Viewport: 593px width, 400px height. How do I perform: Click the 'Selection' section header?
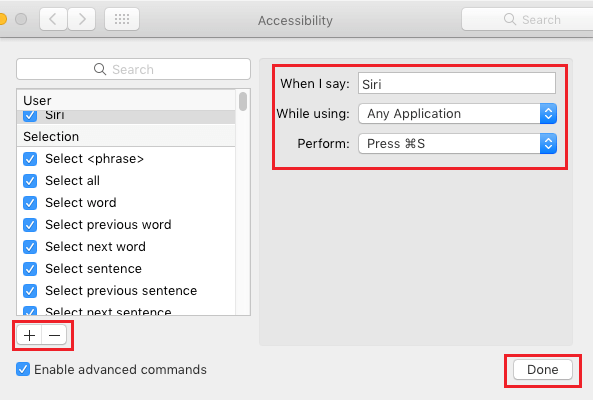click(x=126, y=136)
